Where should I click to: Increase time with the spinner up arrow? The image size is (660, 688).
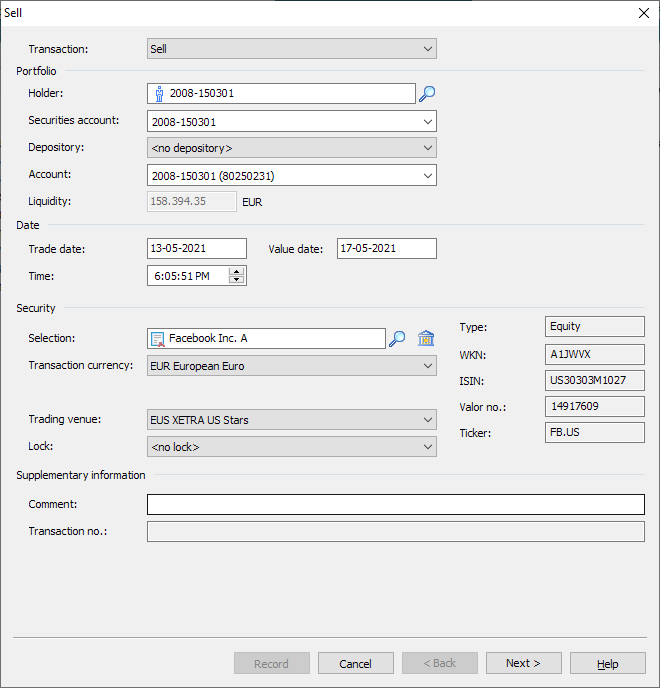[237, 271]
